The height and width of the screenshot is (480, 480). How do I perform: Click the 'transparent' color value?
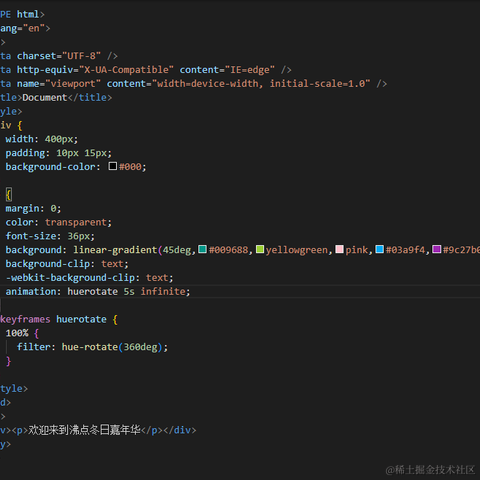[x=76, y=222]
